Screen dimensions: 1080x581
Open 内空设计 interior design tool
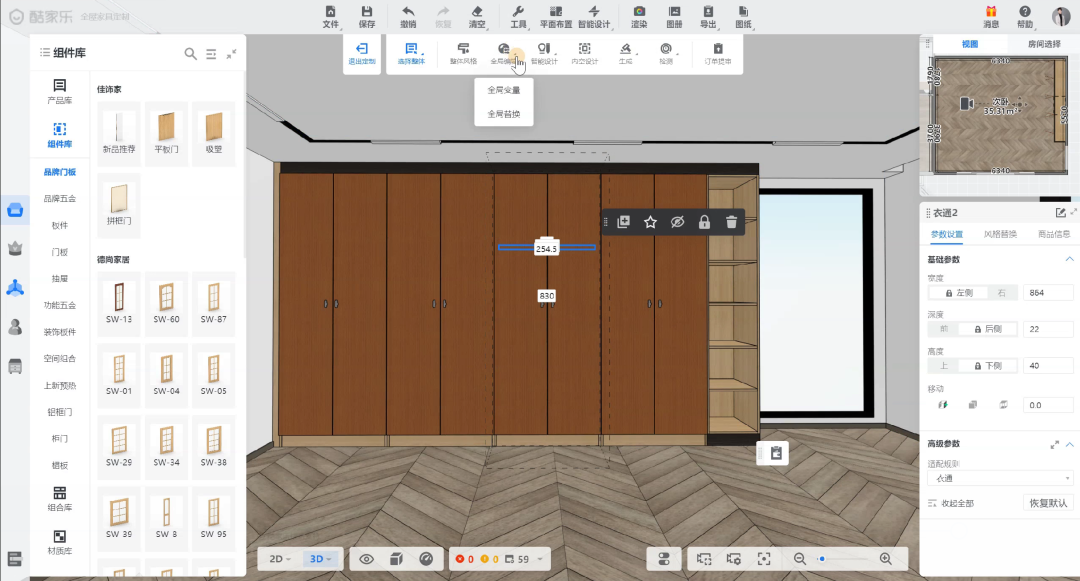[584, 53]
